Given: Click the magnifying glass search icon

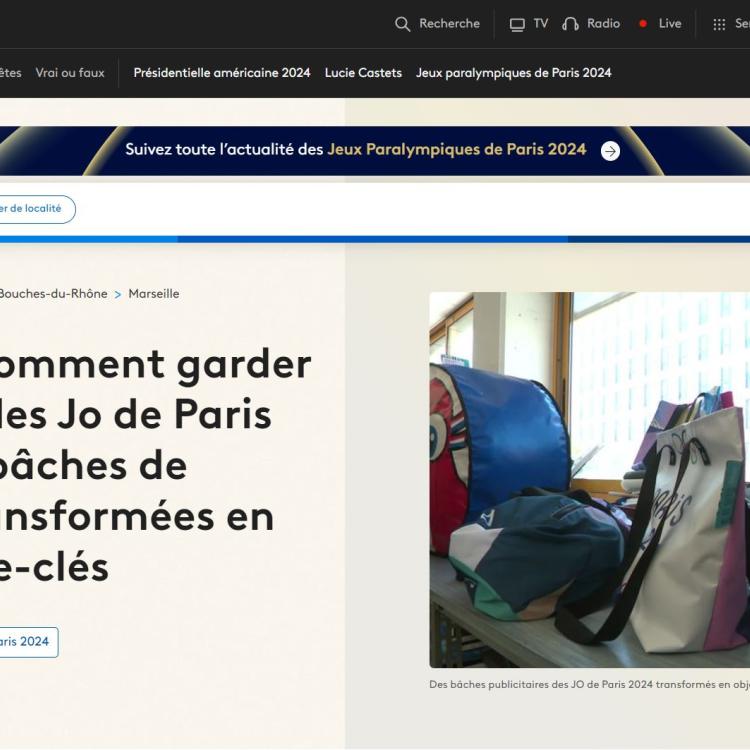Looking at the screenshot, I should 402,24.
